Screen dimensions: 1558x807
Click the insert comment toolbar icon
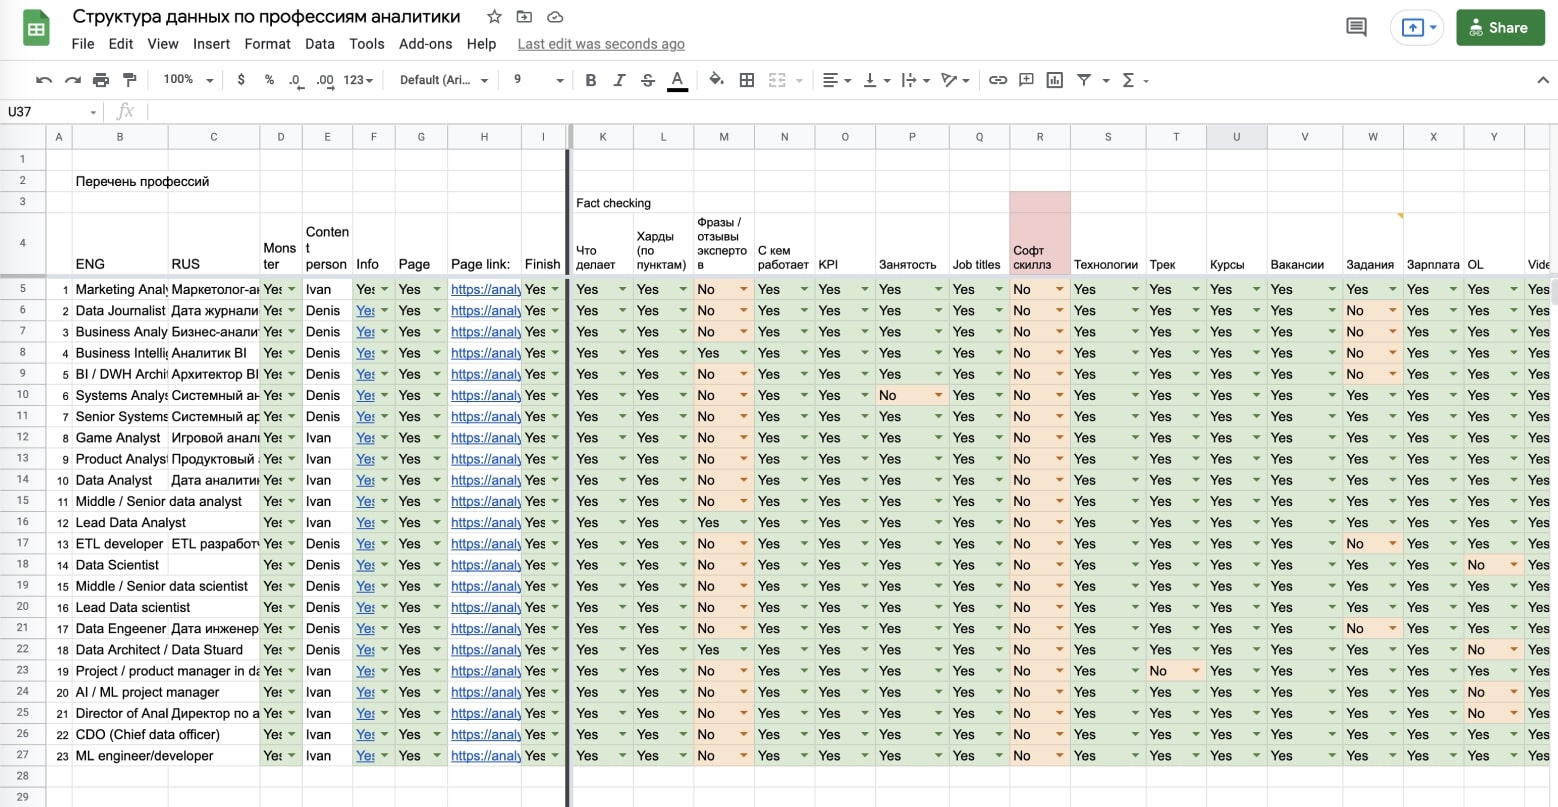(x=1026, y=80)
